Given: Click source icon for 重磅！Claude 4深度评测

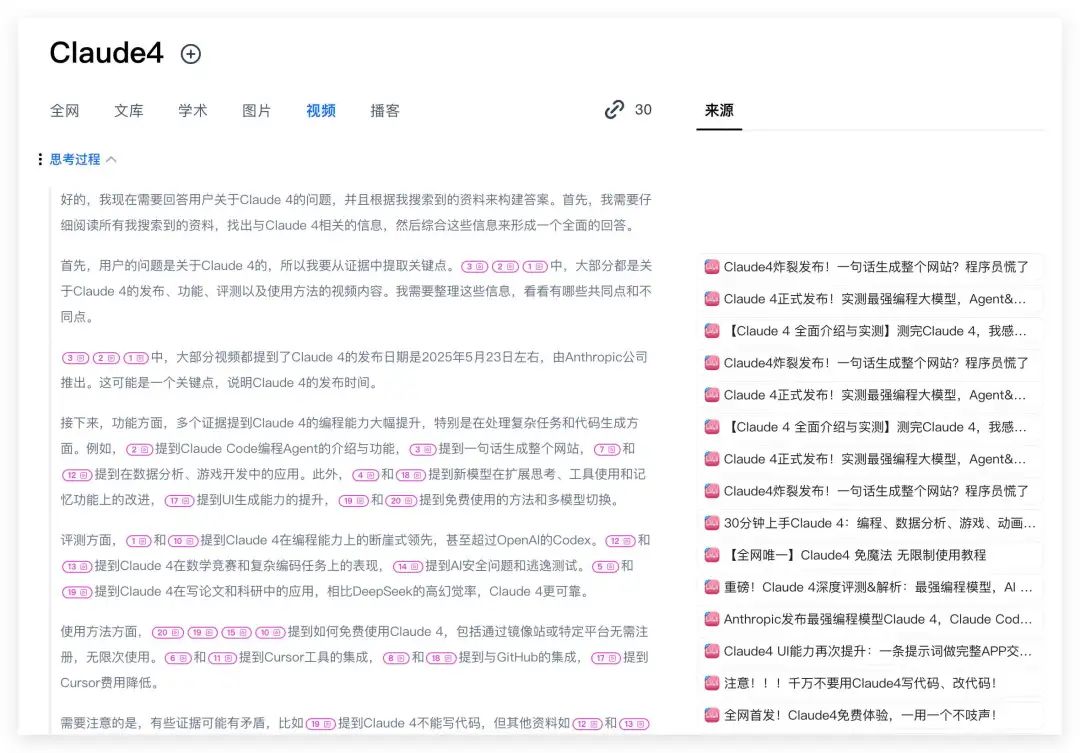Looking at the screenshot, I should point(712,587).
